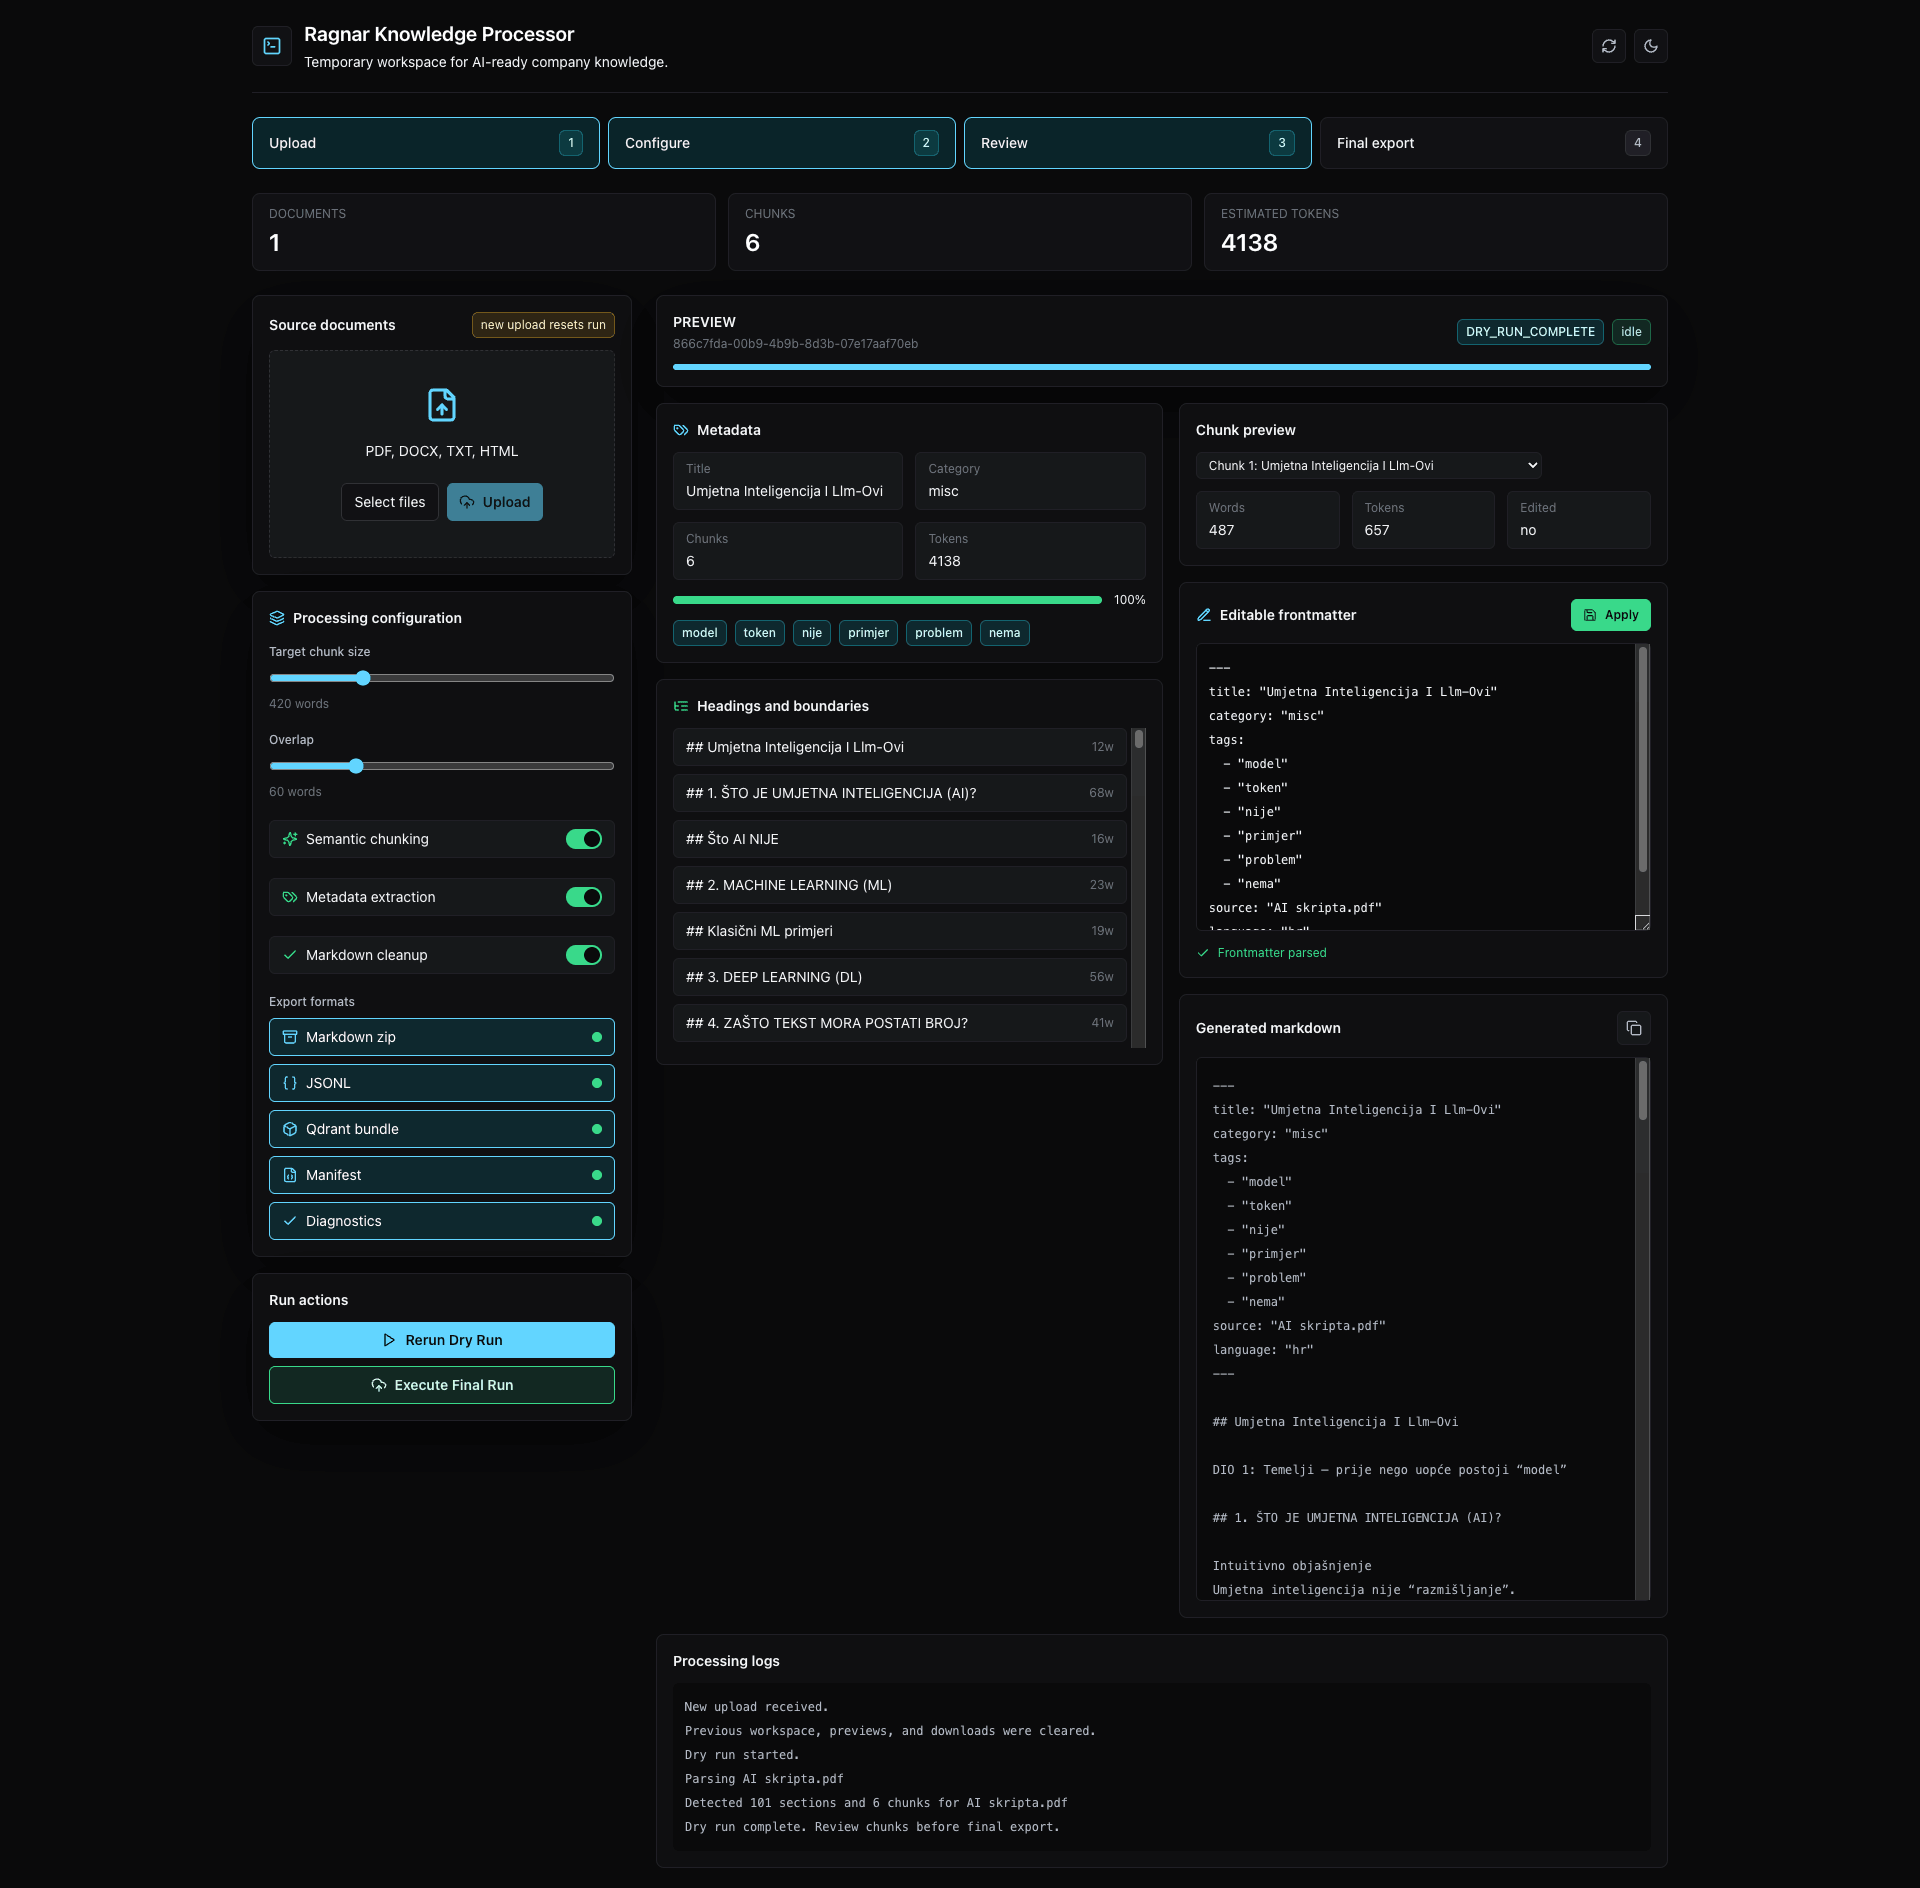The width and height of the screenshot is (1920, 1888).
Task: Select heading '## Što AI NIJE'
Action: [900, 839]
